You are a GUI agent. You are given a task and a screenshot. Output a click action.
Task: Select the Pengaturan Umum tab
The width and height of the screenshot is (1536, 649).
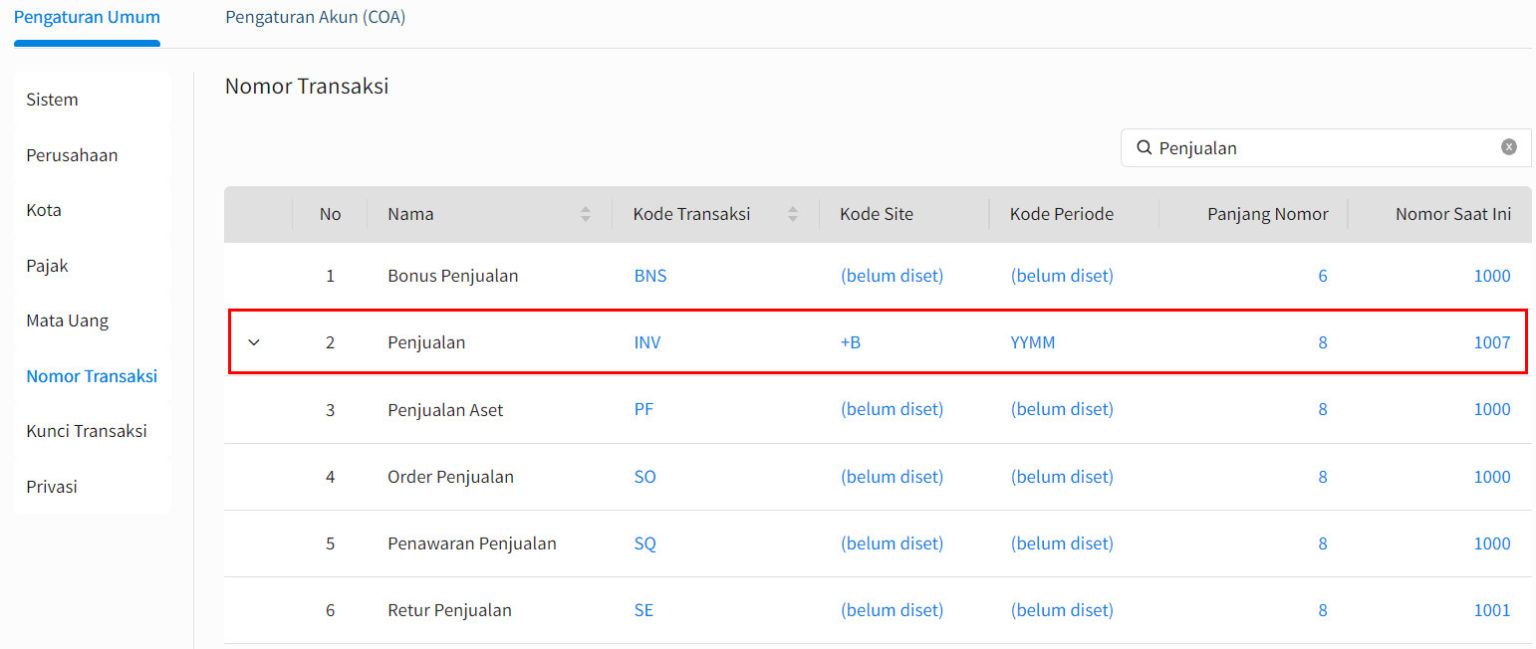[x=86, y=17]
